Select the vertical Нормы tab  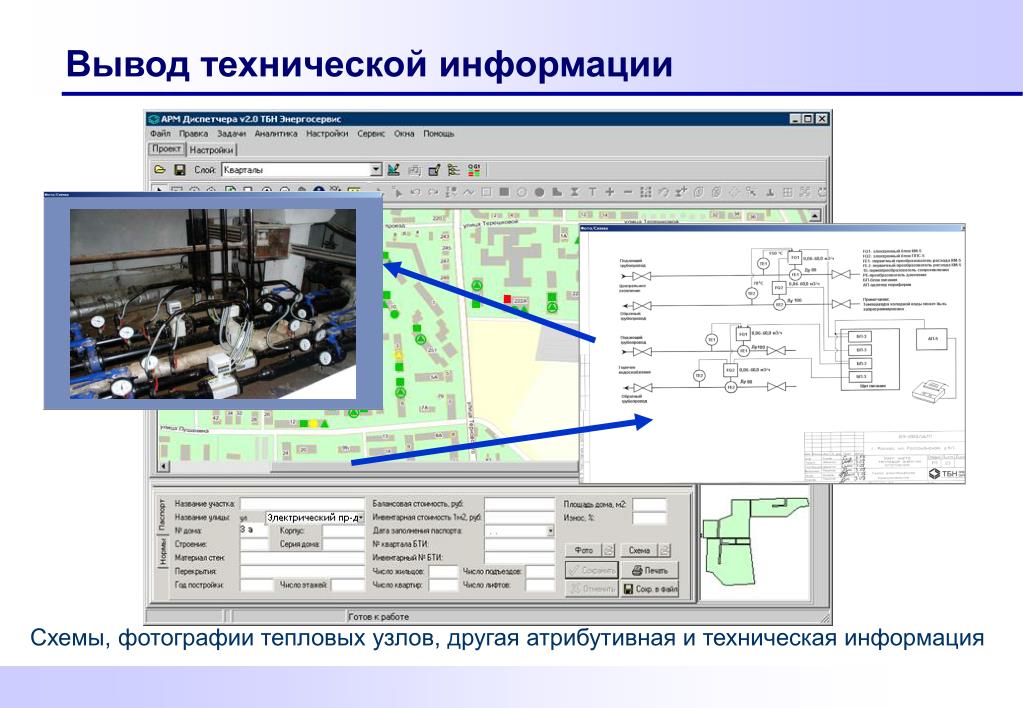click(162, 552)
